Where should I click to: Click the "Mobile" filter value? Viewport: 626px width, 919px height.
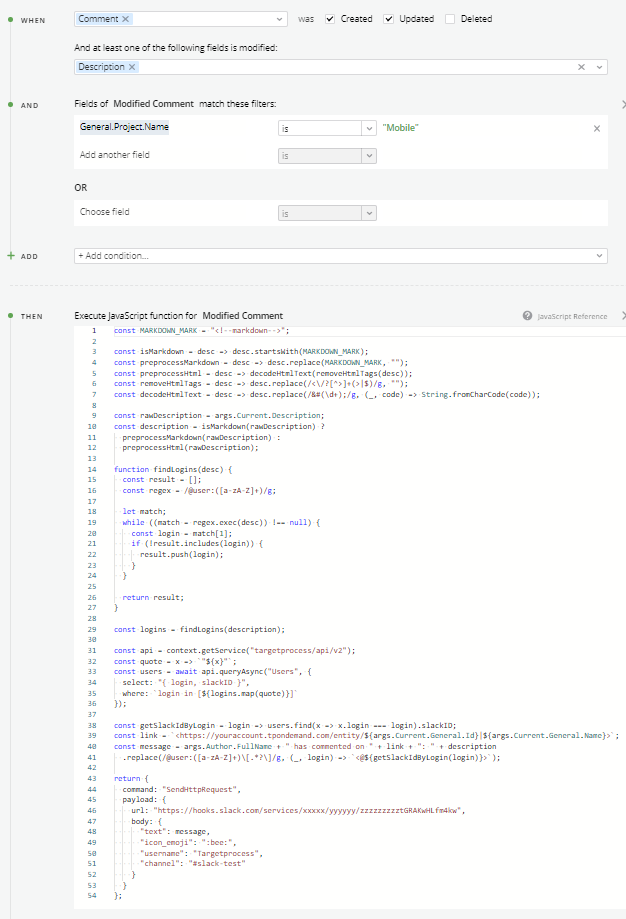coord(400,128)
